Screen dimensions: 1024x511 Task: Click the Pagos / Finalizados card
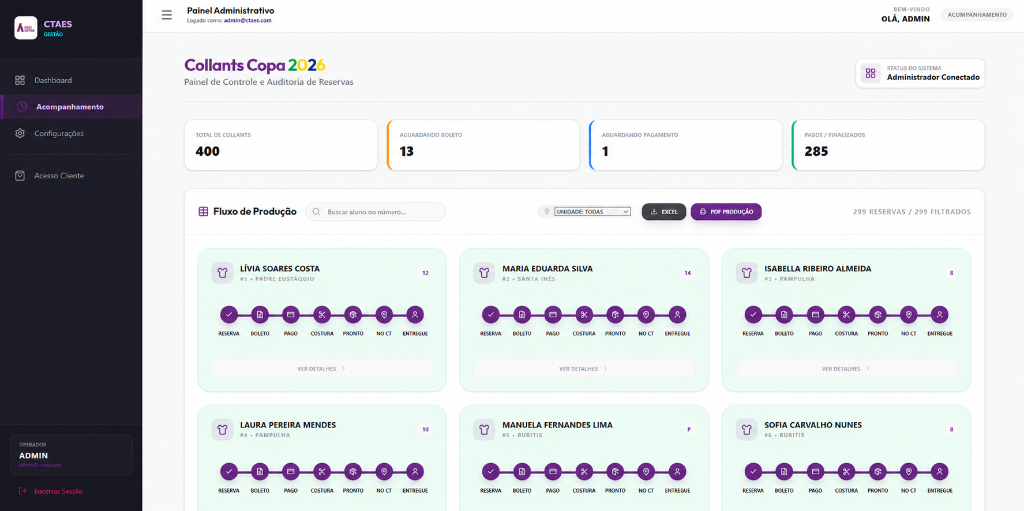[x=888, y=145]
